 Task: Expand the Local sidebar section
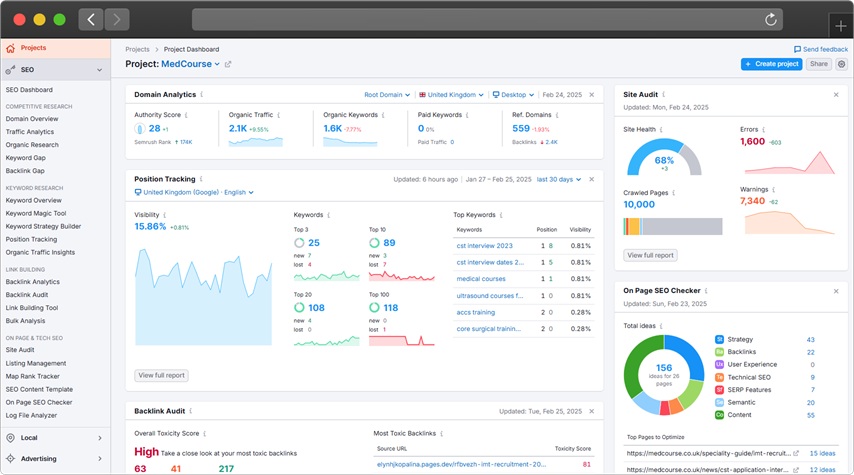(x=100, y=438)
